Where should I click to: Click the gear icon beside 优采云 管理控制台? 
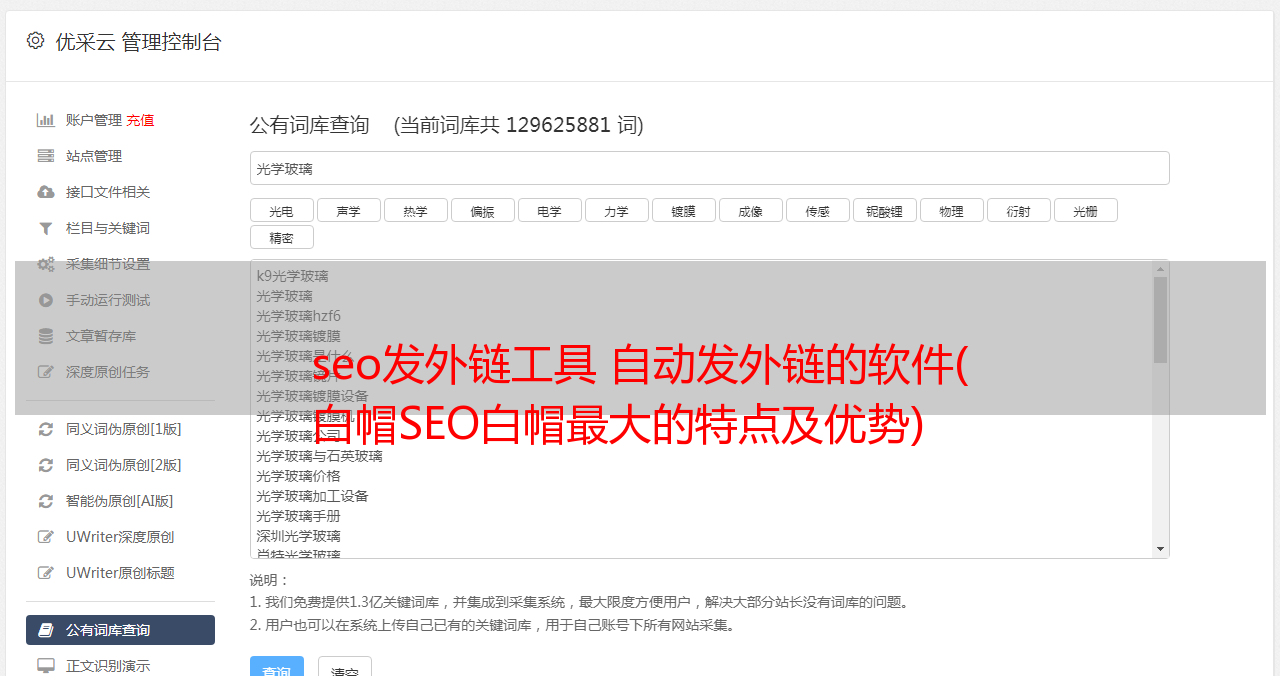[35, 41]
